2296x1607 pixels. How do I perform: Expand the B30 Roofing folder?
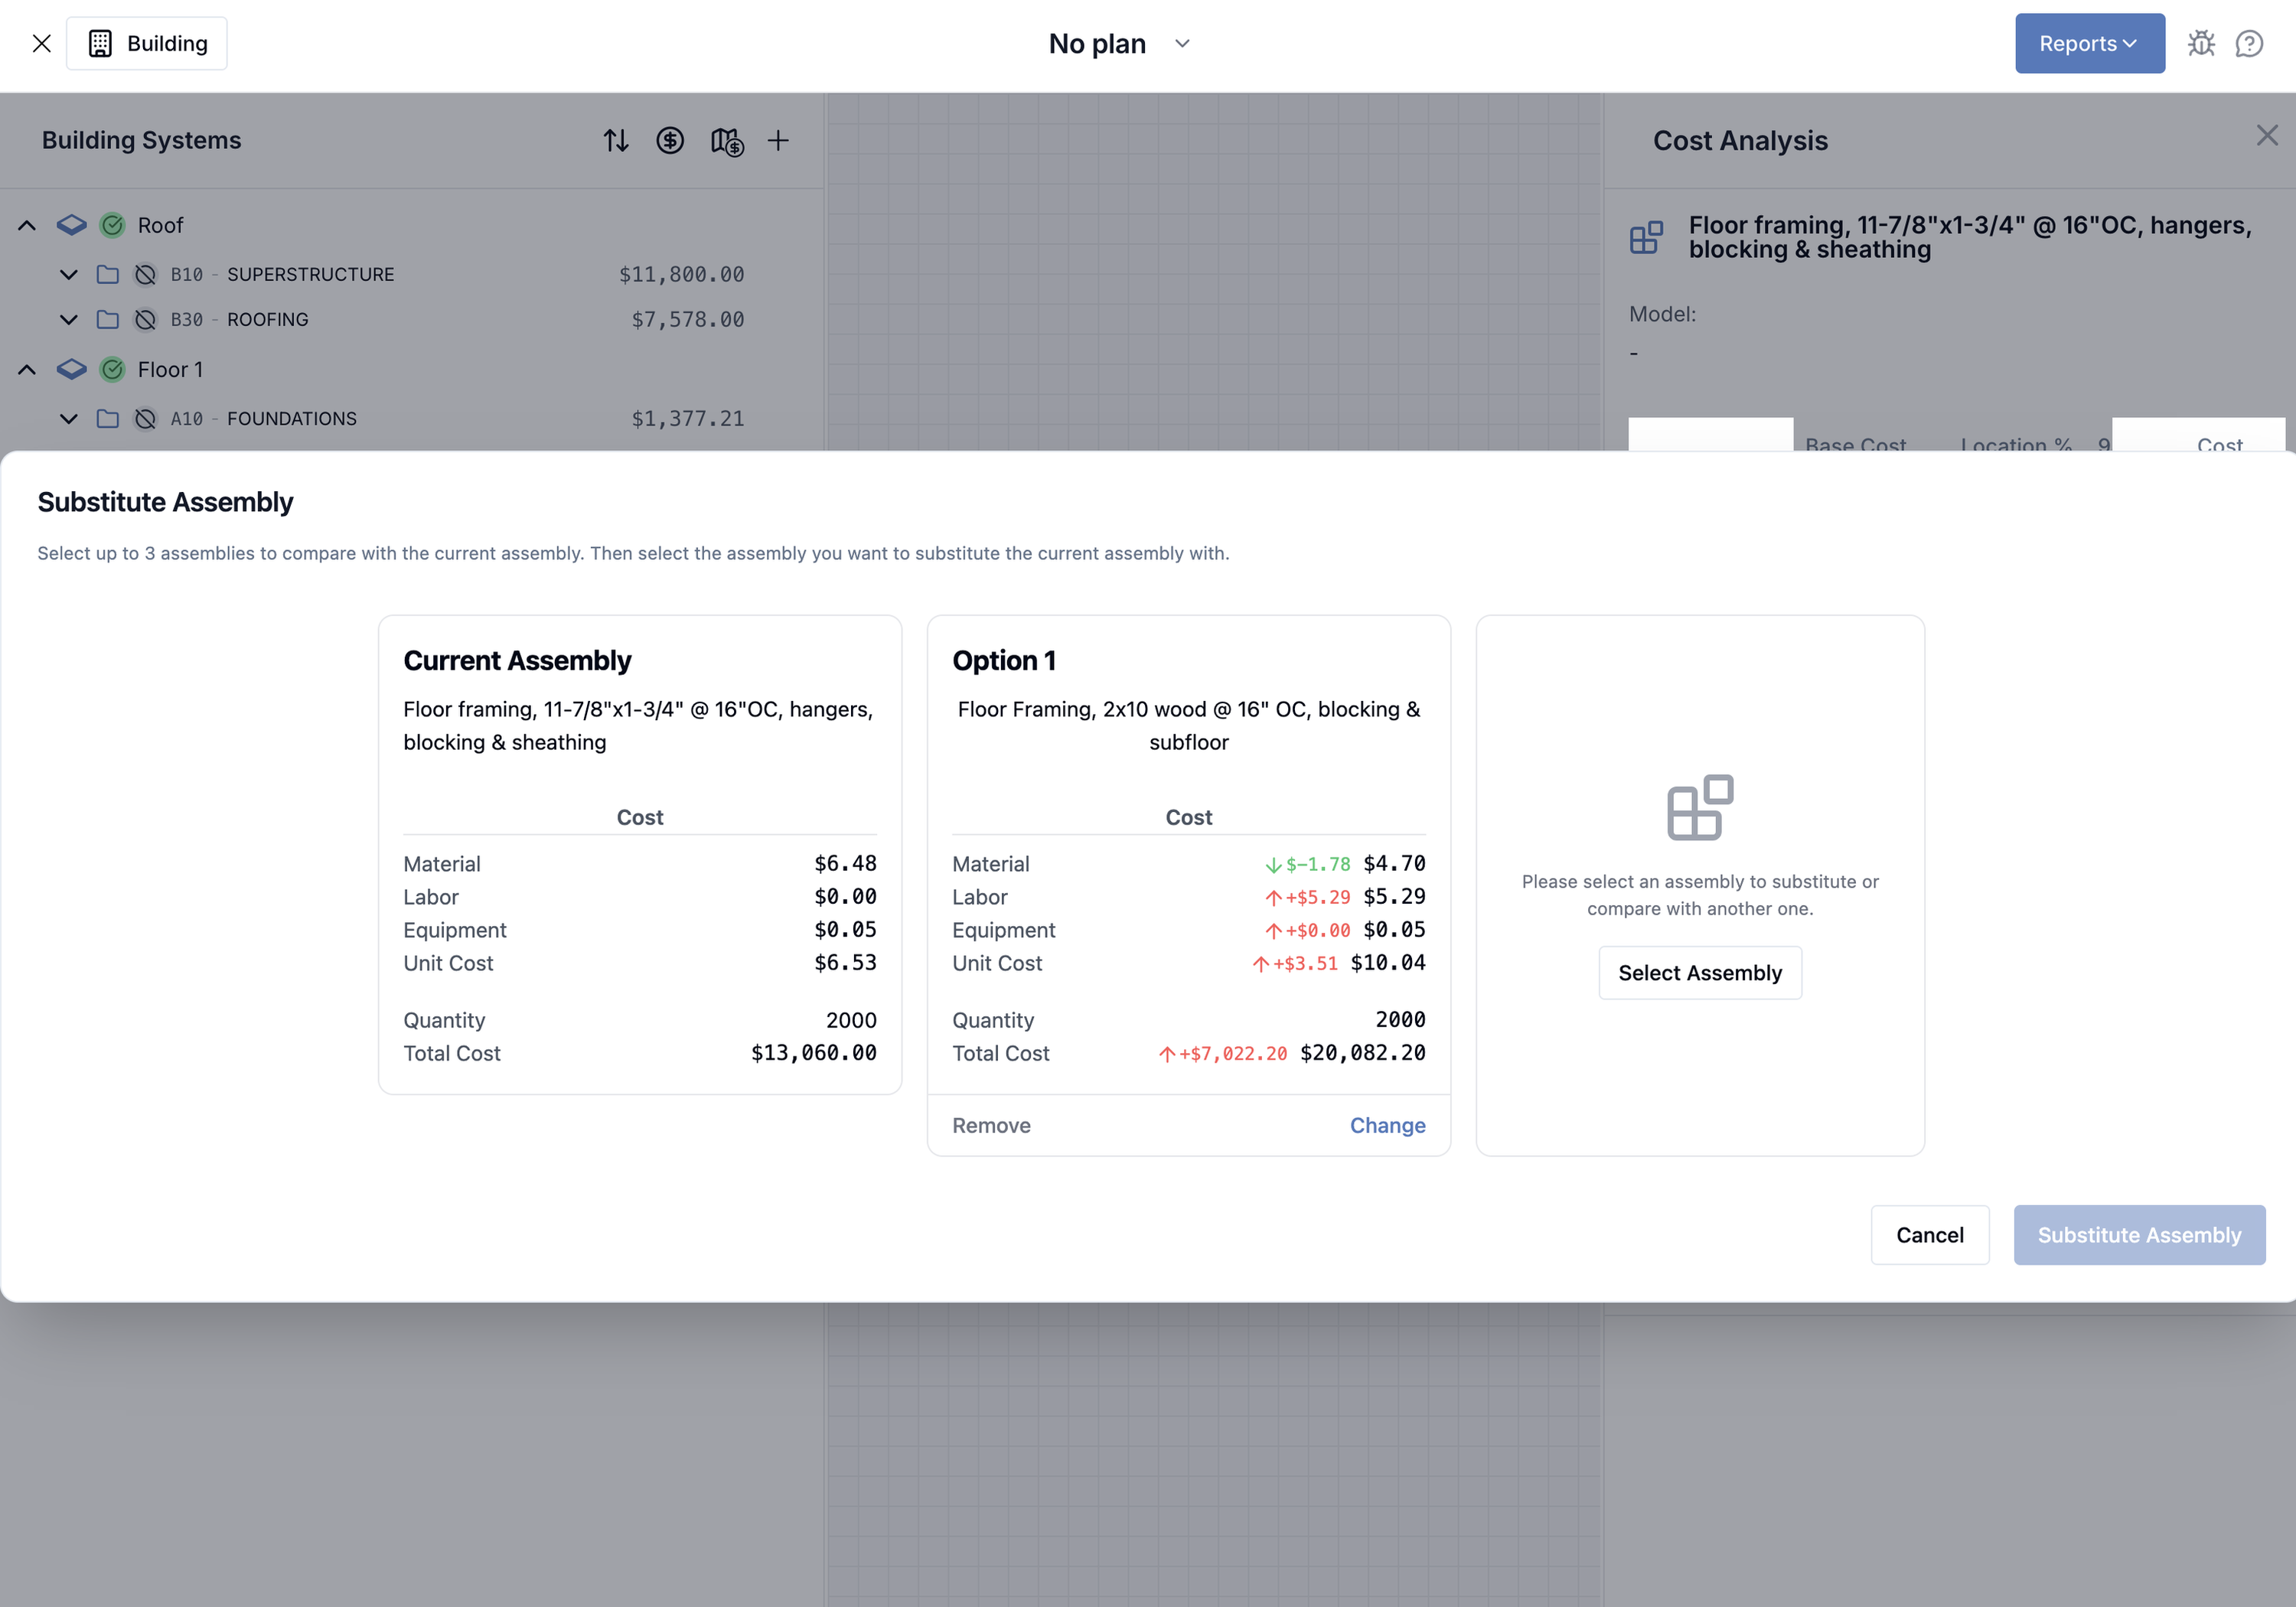click(x=69, y=320)
